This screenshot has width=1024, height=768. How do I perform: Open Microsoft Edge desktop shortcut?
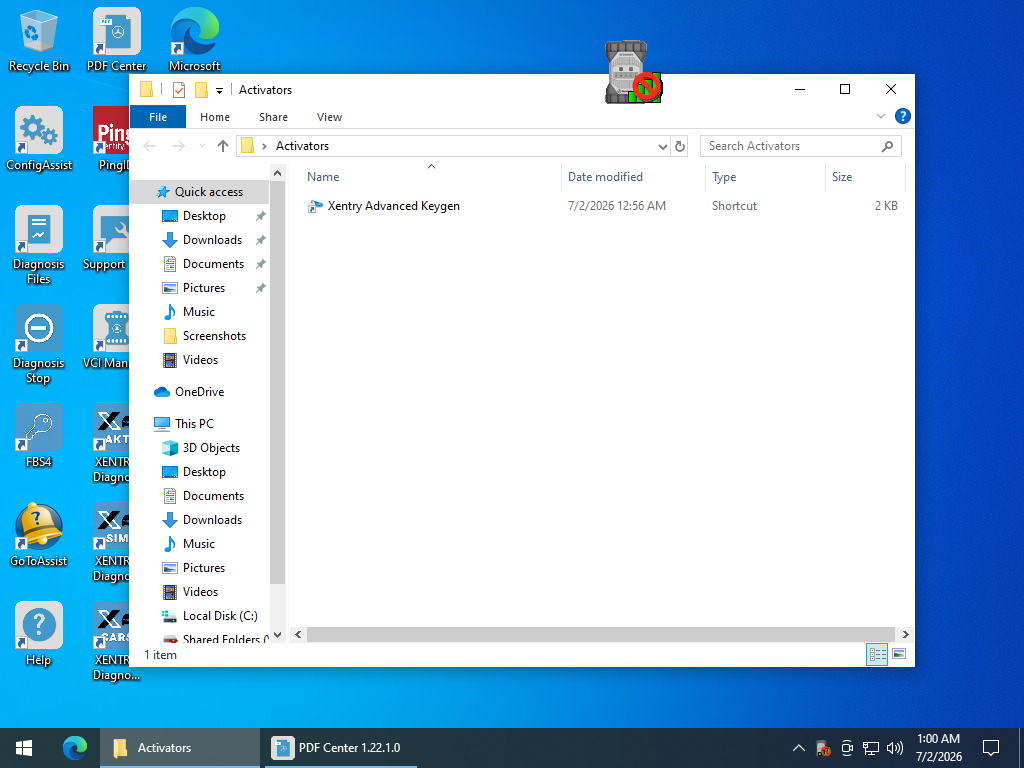pyautogui.click(x=194, y=40)
